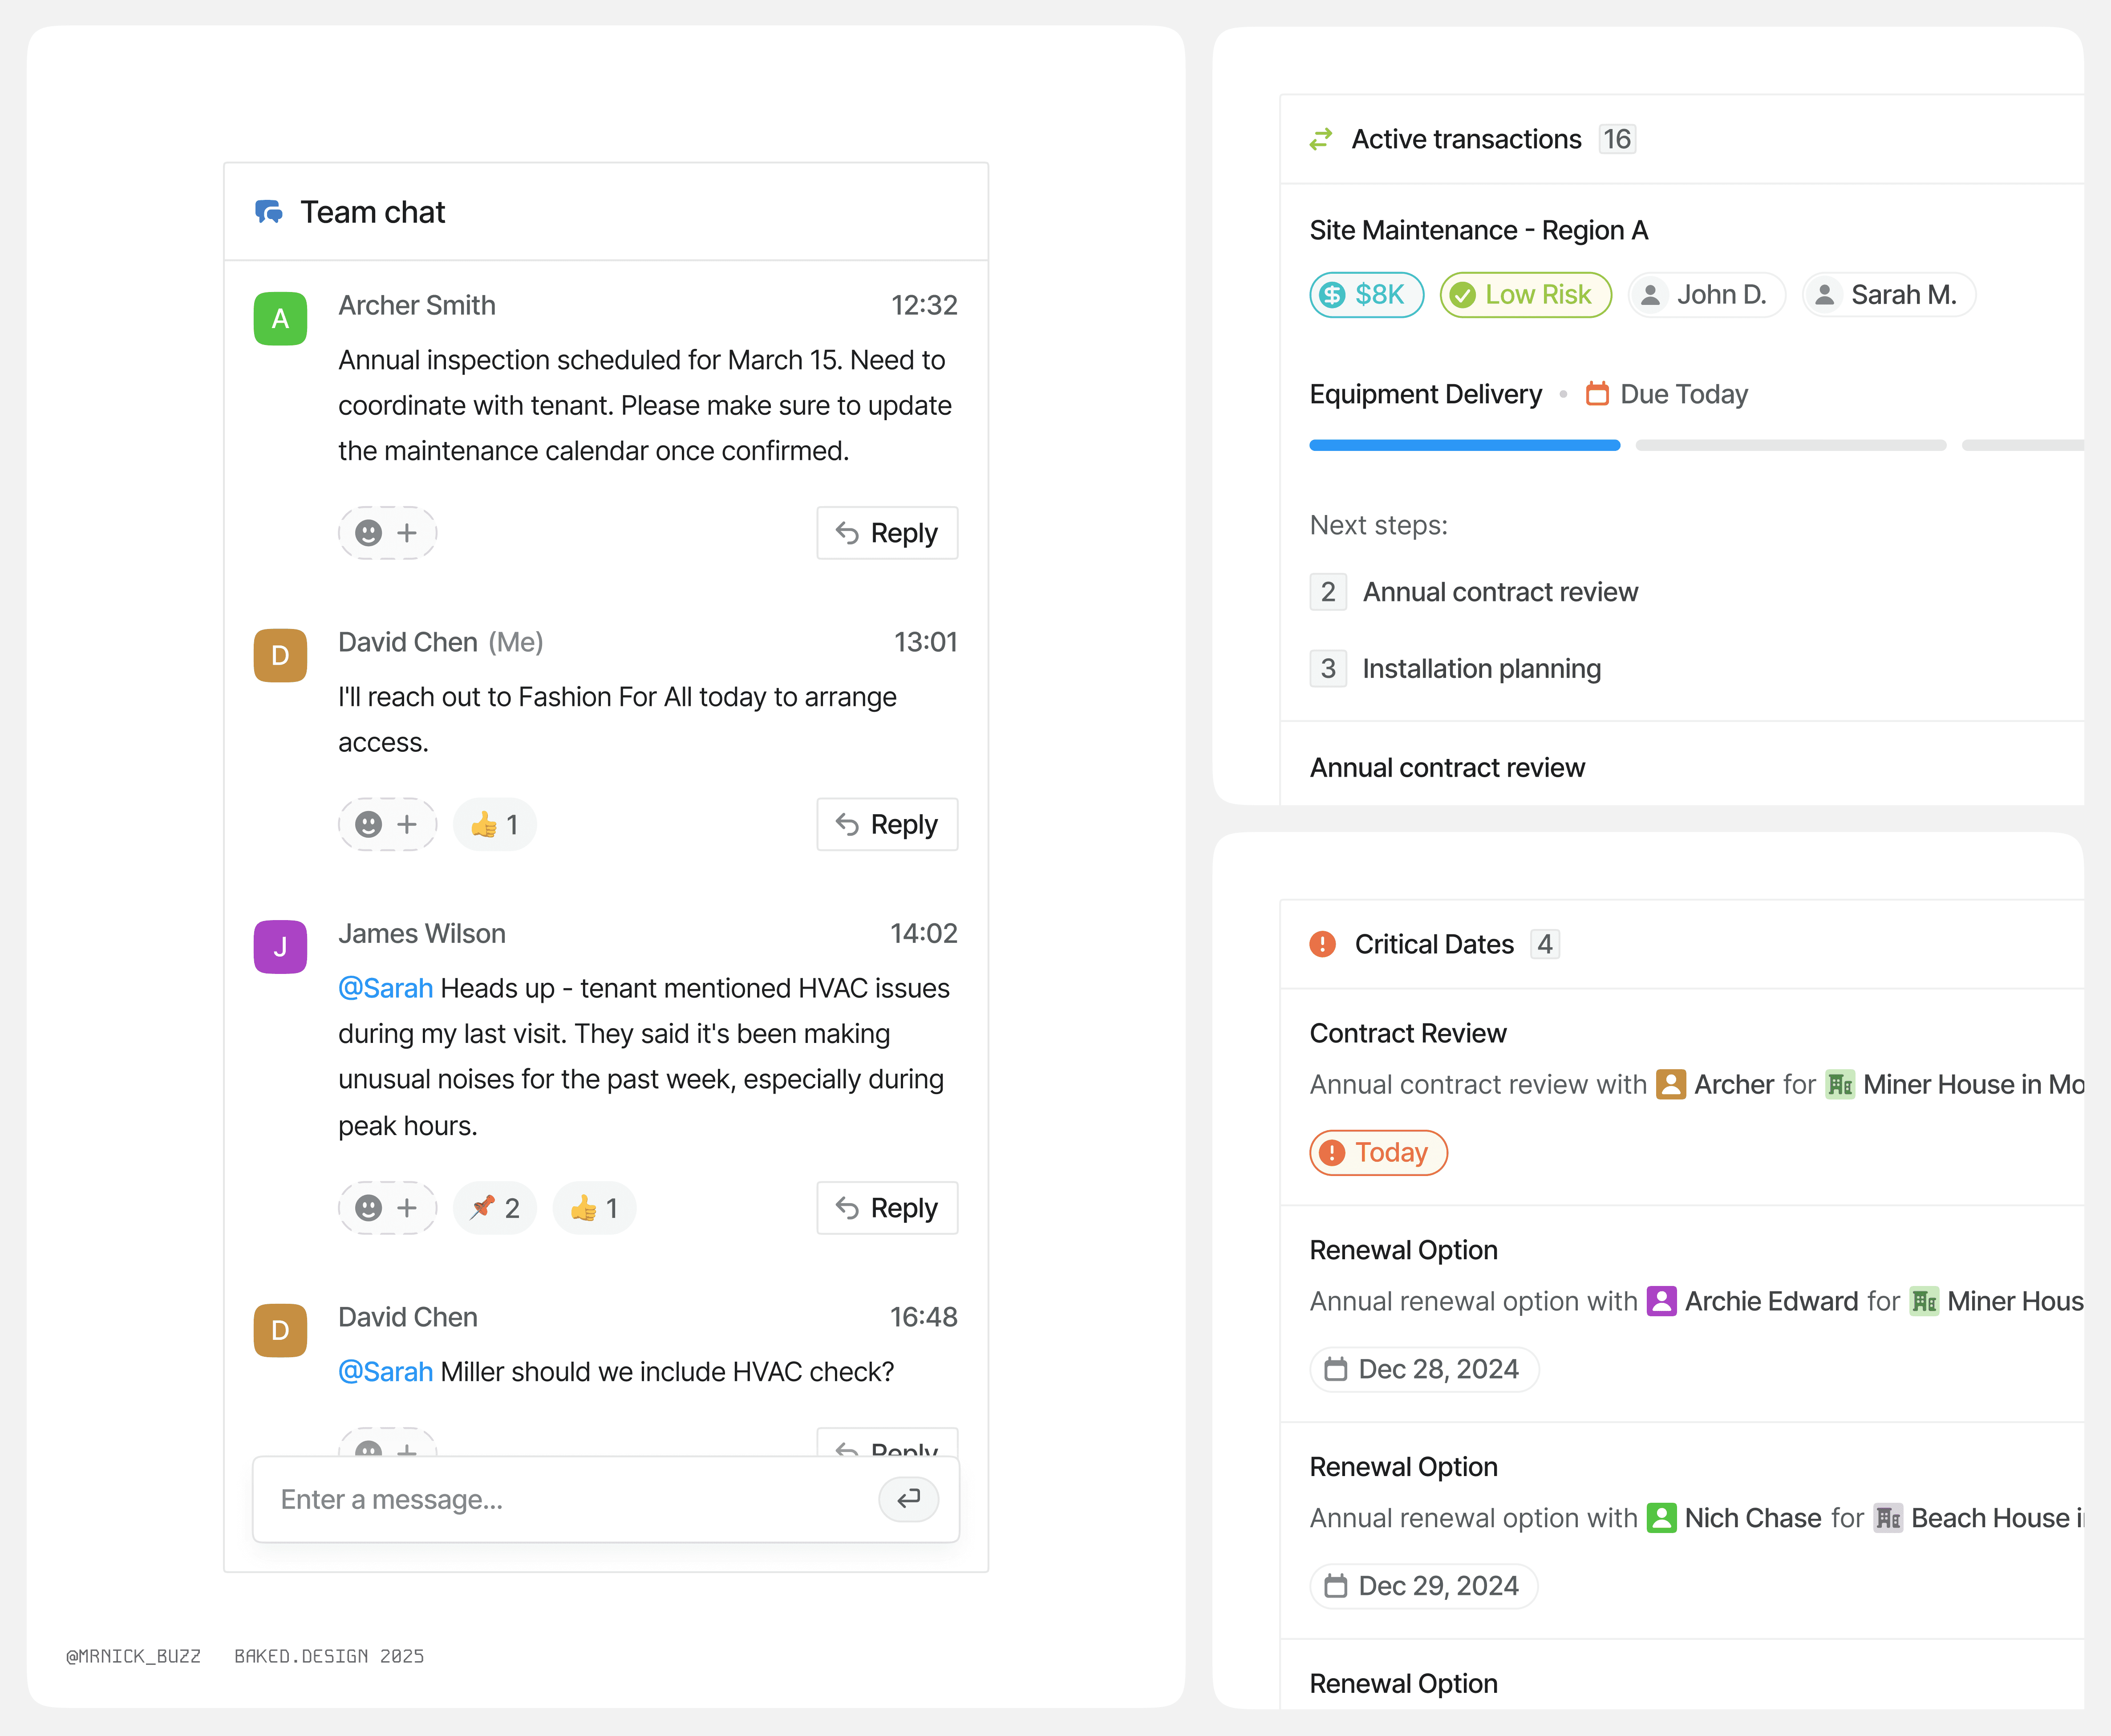Screen dimensions: 2111x1736
Task: Open the John D. assignee chip
Action: point(1706,295)
